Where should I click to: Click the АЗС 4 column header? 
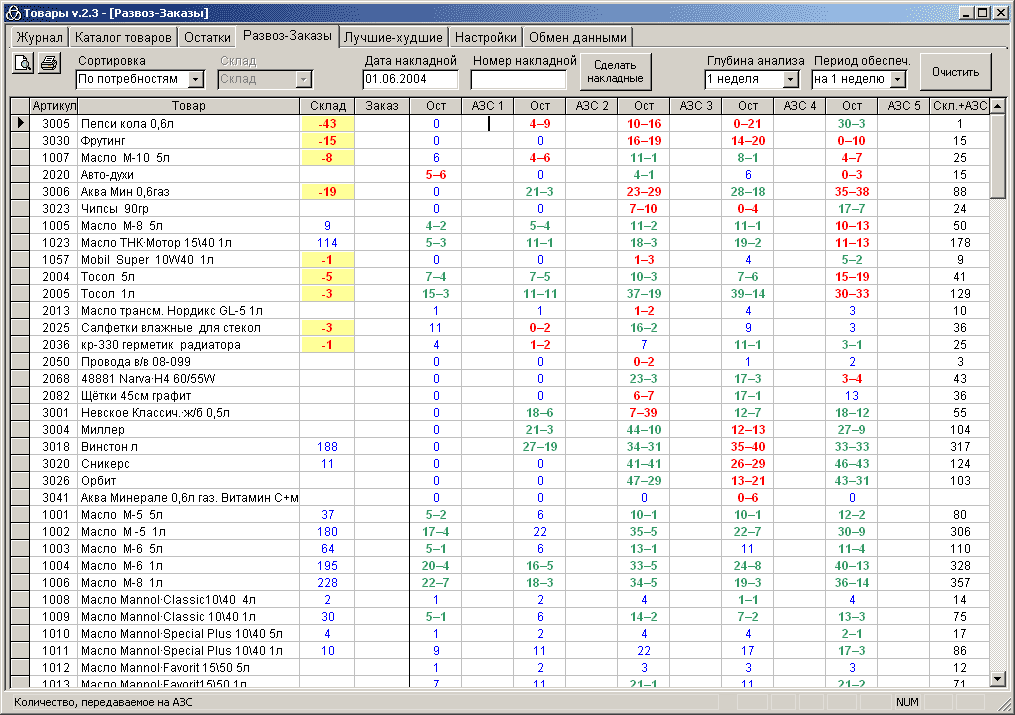coord(799,105)
